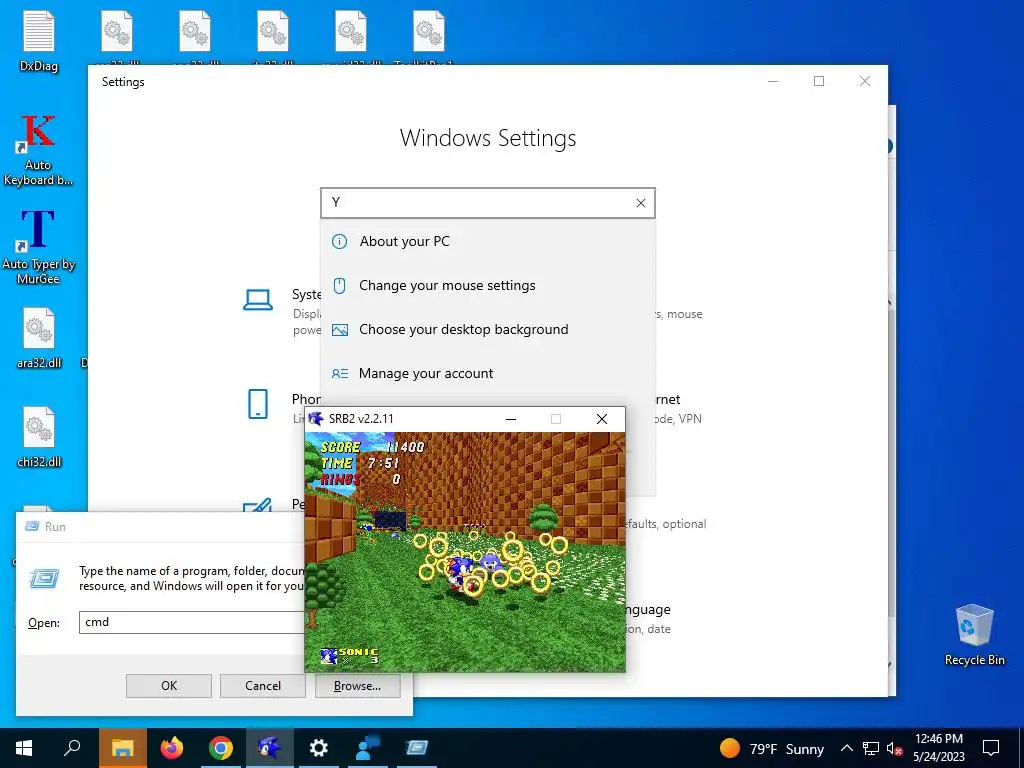Viewport: 1024px width, 768px height.
Task: Show hidden system tray icons
Action: click(x=846, y=748)
